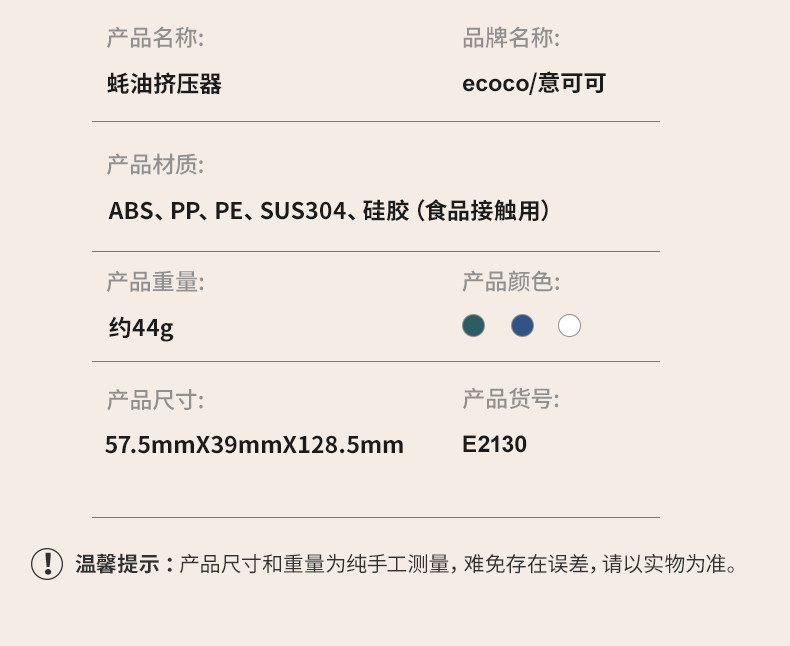
Task: Select the white color swatch
Action: [x=569, y=325]
